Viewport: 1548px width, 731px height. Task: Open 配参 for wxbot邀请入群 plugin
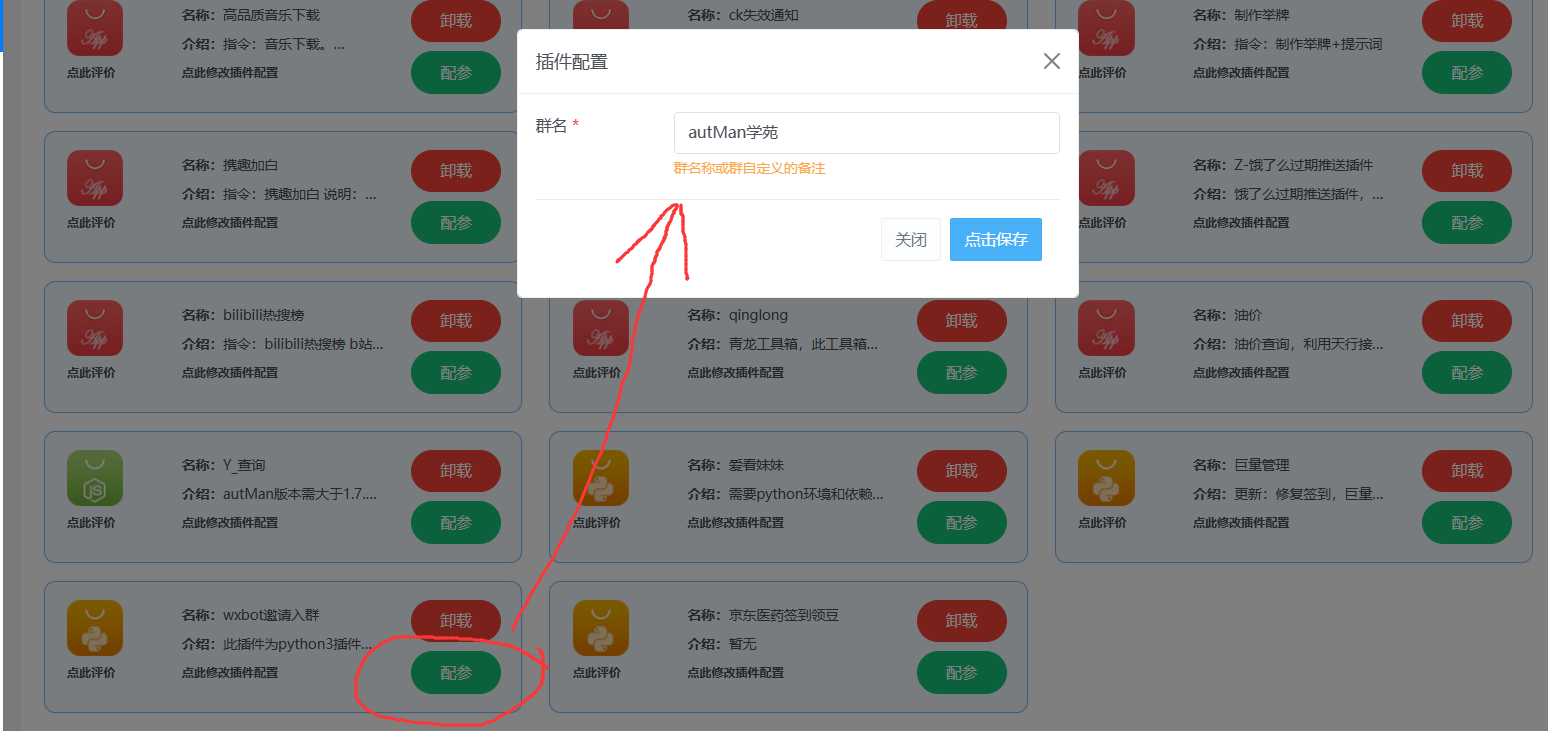coord(456,672)
